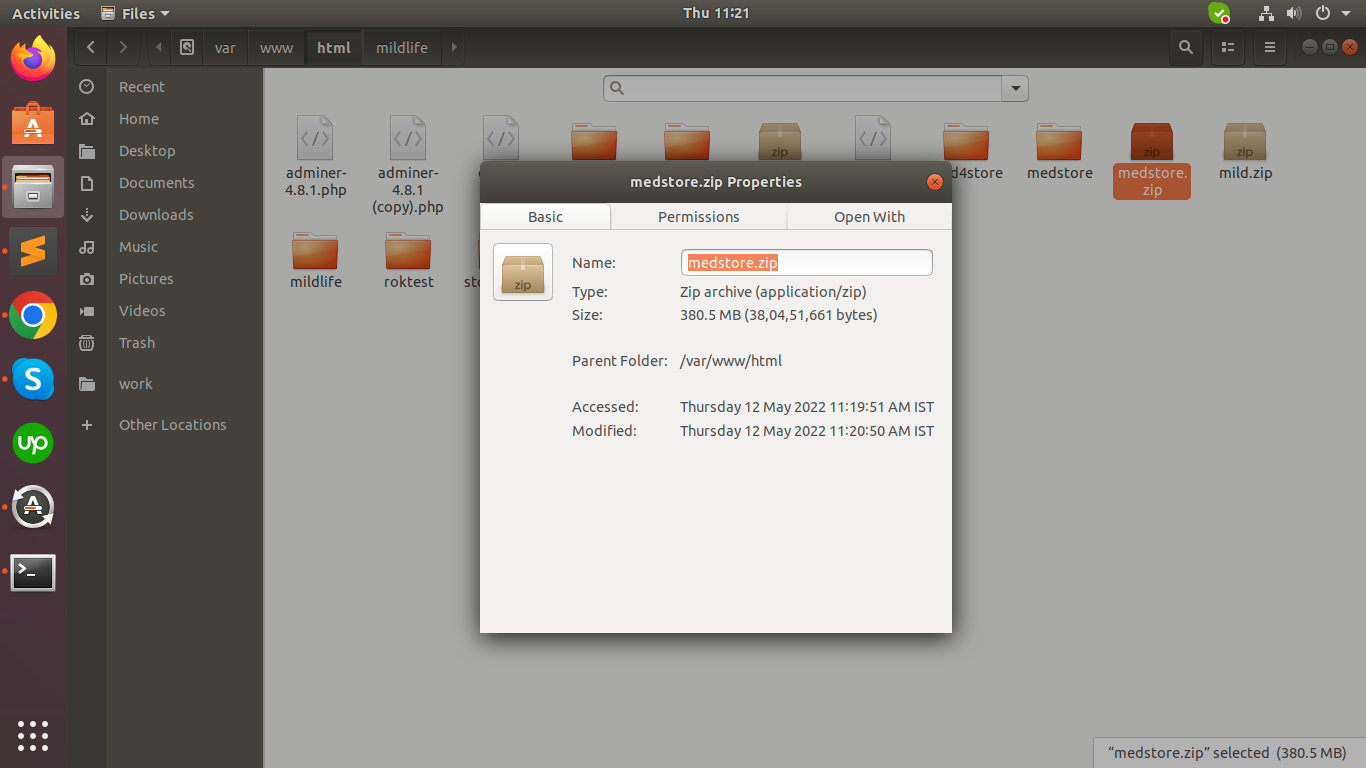Screen dimensions: 1366x768
Task: Go back using the back arrow
Action: click(x=91, y=47)
